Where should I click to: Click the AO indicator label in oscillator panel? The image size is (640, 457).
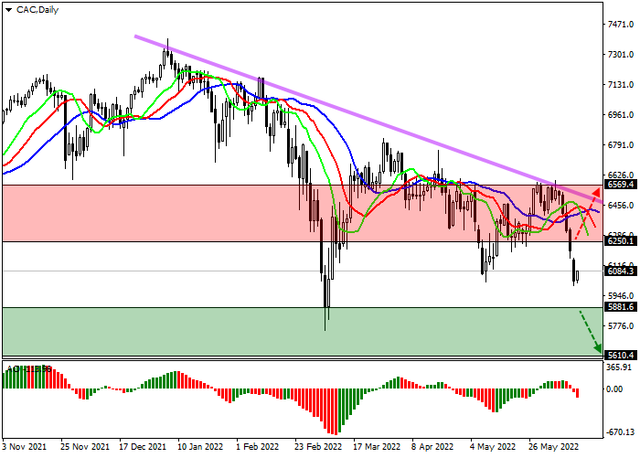(29, 368)
